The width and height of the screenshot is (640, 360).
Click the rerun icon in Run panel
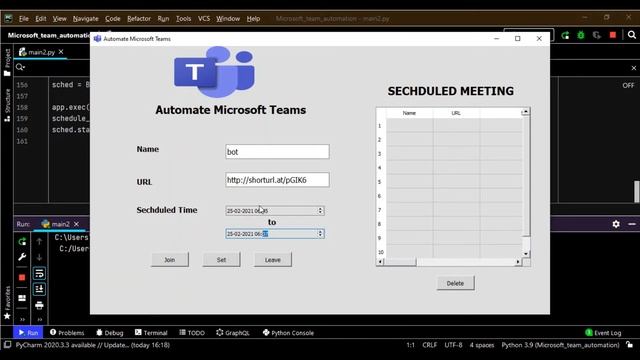coord(22,241)
